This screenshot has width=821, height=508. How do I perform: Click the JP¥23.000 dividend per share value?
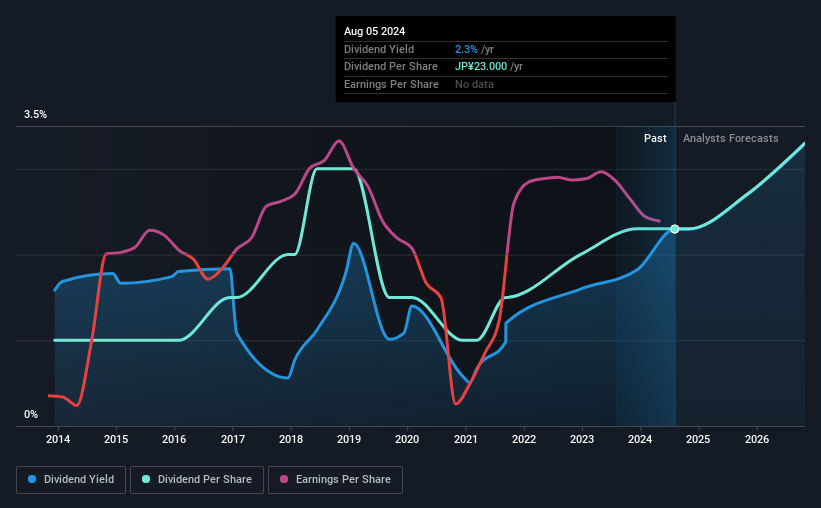(x=481, y=67)
